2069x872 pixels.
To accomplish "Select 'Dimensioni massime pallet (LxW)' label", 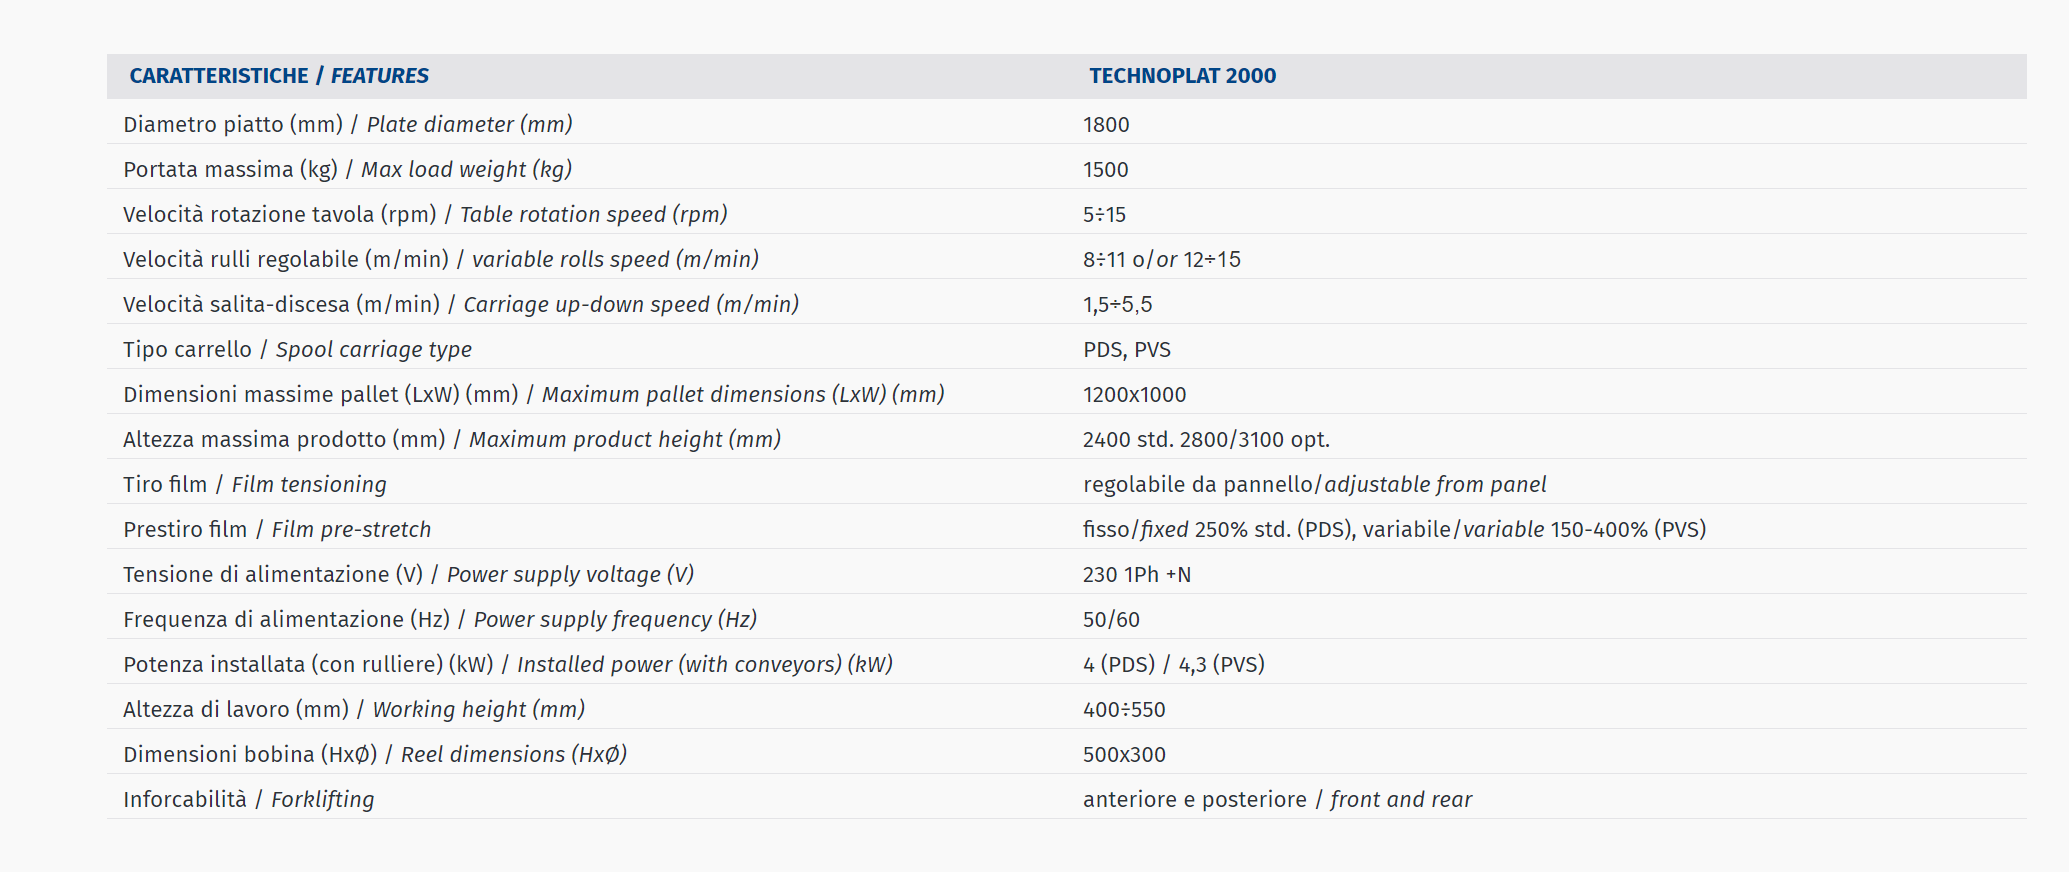I will click(x=534, y=395).
